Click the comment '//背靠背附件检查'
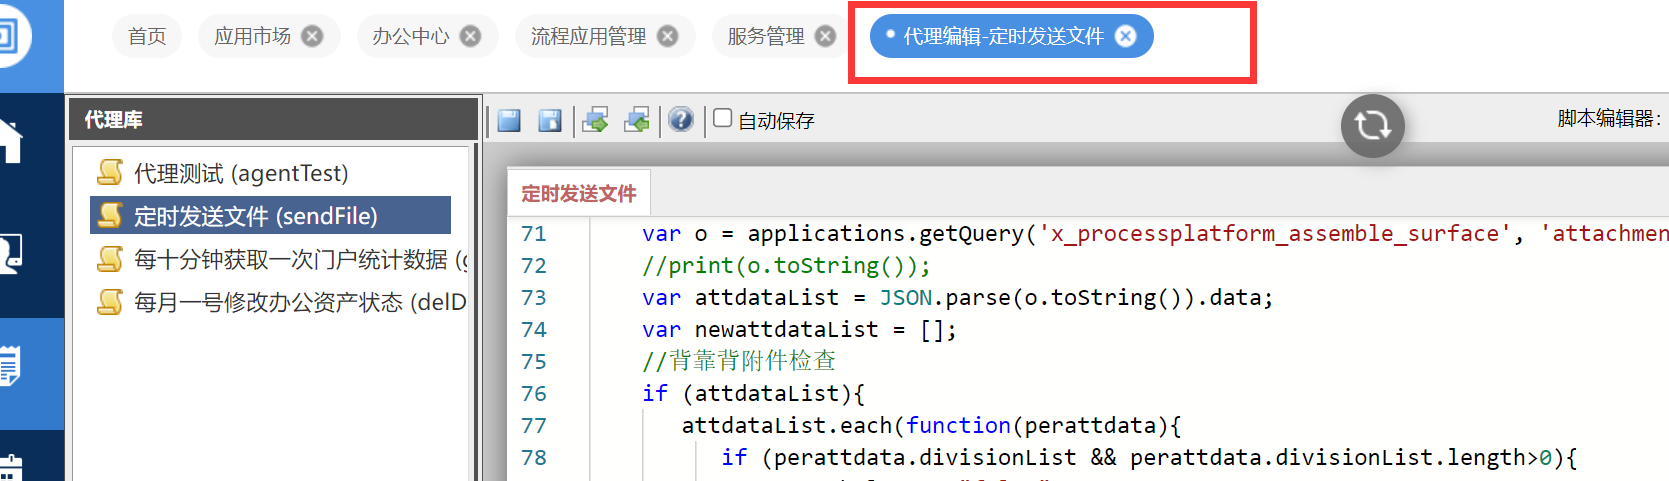Viewport: 1669px width, 481px height. pyautogui.click(x=739, y=361)
